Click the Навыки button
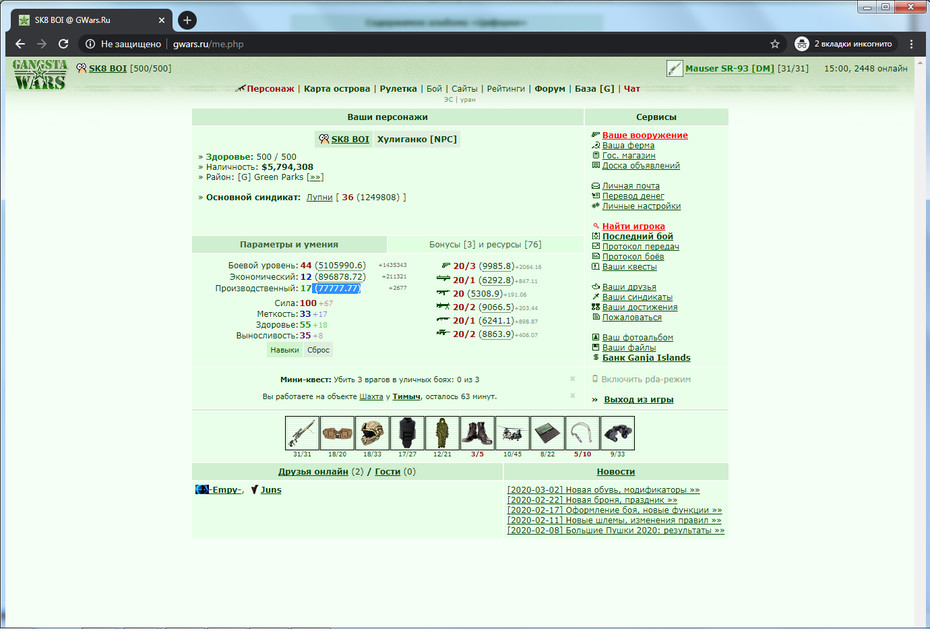This screenshot has width=930, height=631. tap(284, 350)
